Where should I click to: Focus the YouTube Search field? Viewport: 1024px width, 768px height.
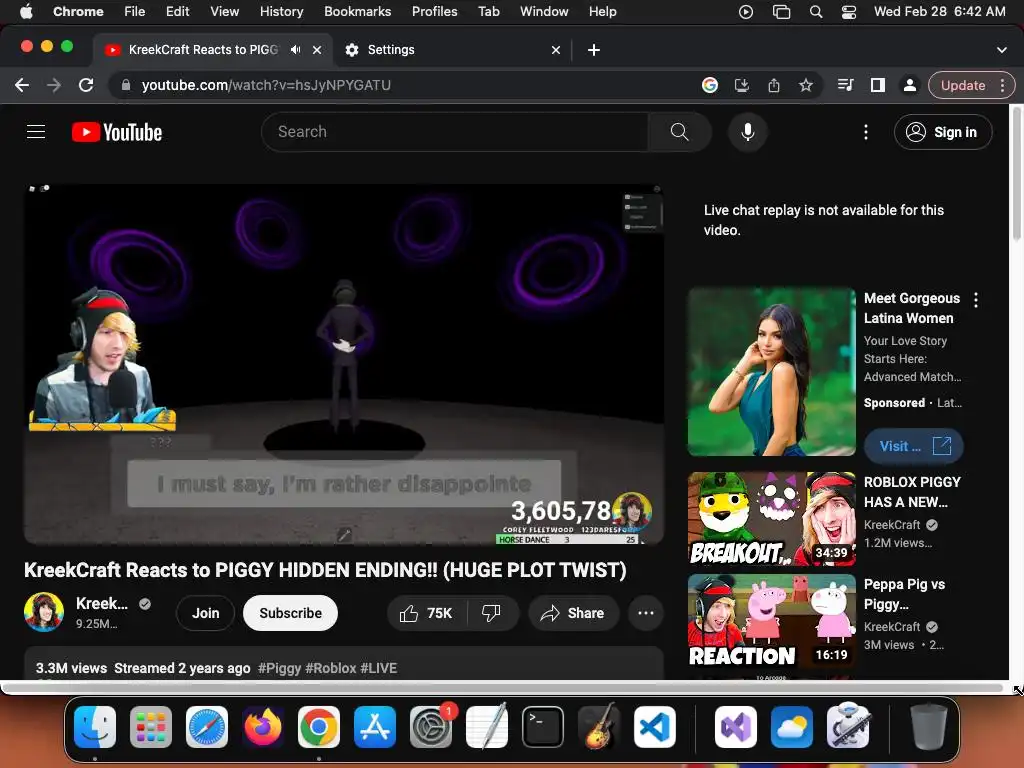[x=455, y=132]
